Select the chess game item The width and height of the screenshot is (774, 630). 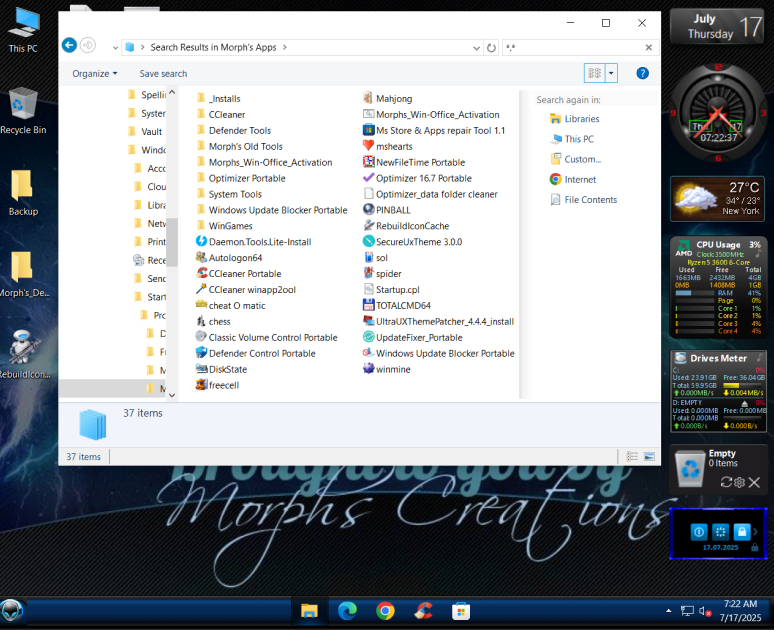click(213, 321)
